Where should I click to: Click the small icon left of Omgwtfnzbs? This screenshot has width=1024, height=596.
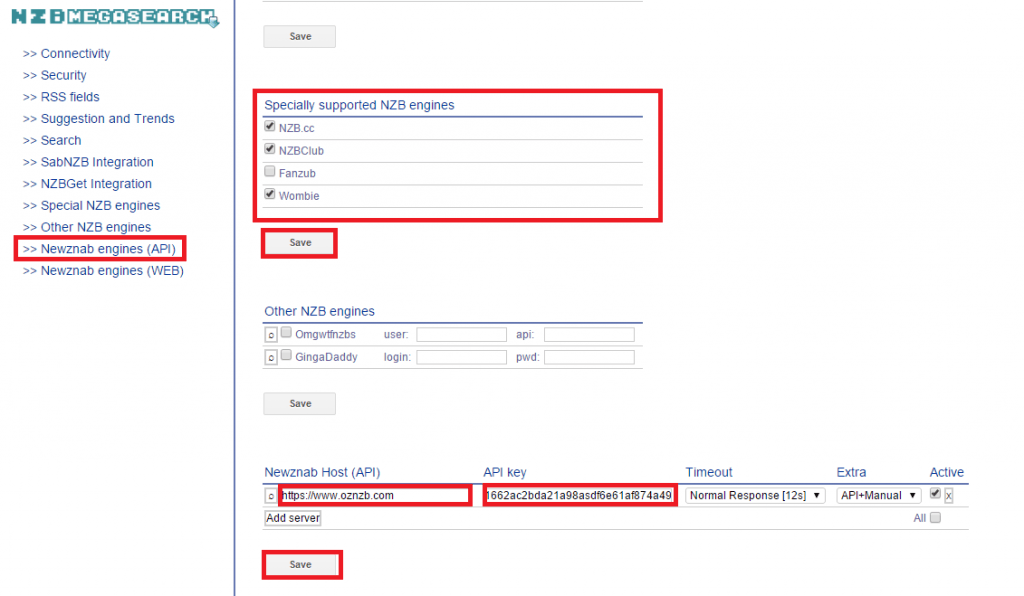click(x=270, y=333)
